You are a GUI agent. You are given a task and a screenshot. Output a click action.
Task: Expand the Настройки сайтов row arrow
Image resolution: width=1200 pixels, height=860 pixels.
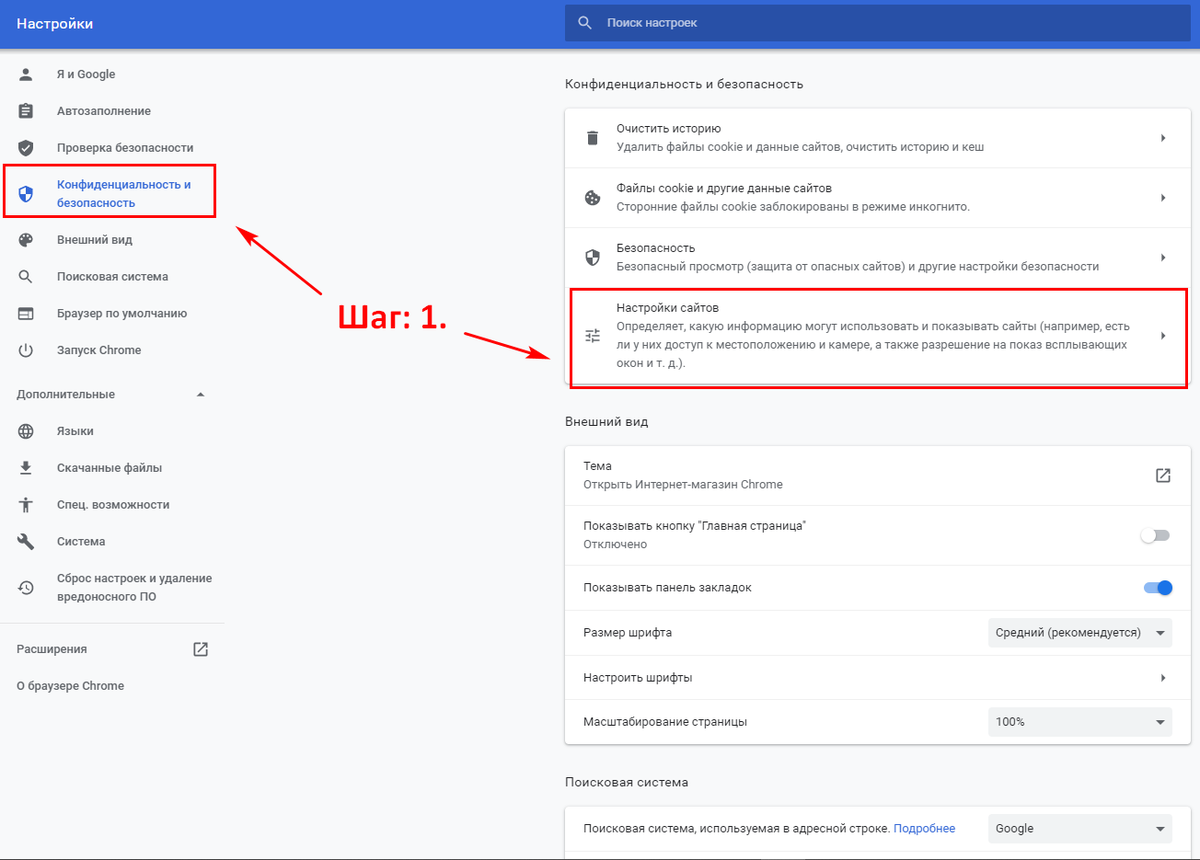1163,336
